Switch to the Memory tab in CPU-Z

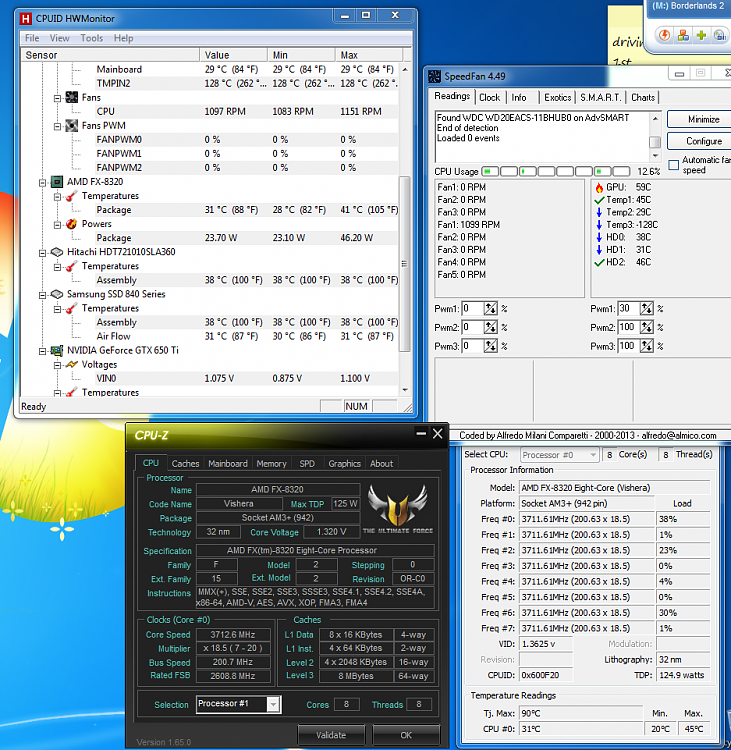(271, 463)
